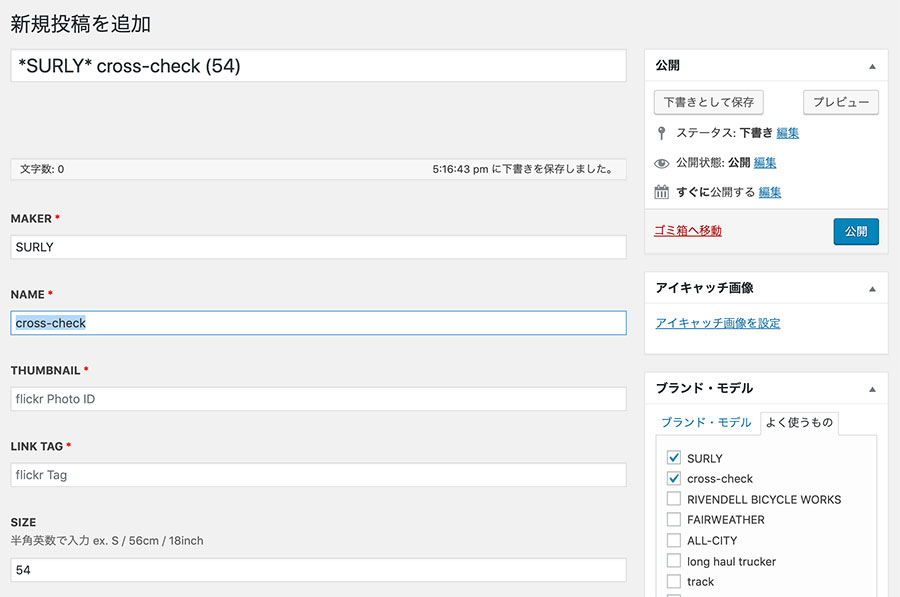Edit 公開状態 via 編集 link
This screenshot has width=900, height=597.
pos(765,163)
